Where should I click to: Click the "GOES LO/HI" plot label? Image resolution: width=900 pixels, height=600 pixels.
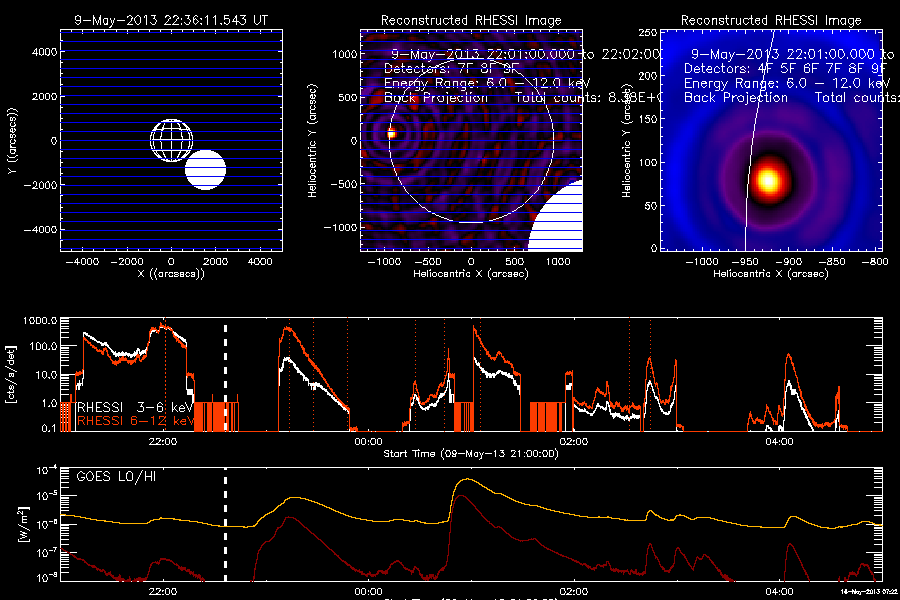pyautogui.click(x=117, y=477)
